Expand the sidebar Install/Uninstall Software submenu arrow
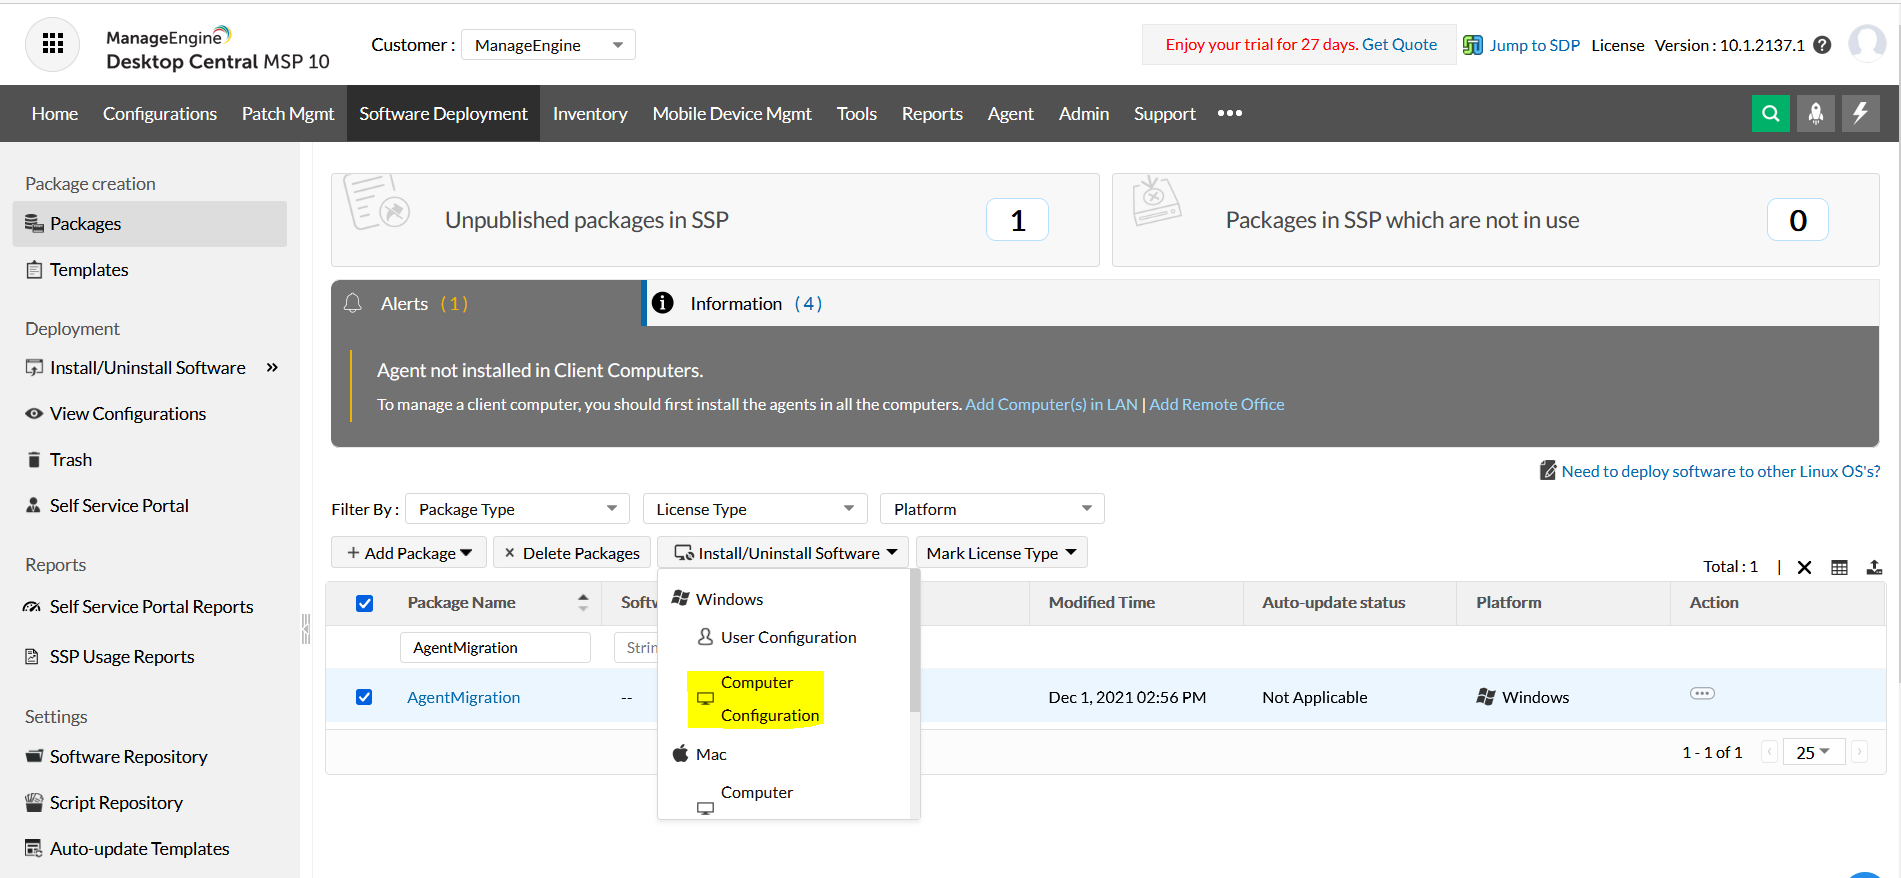This screenshot has height=878, width=1901. pyautogui.click(x=272, y=367)
